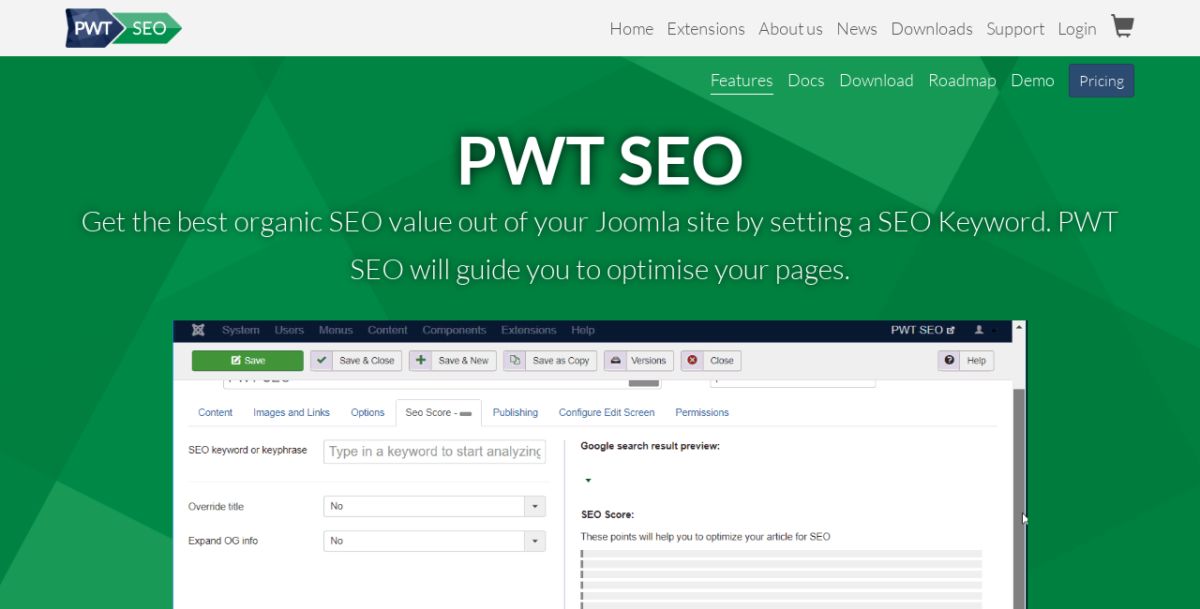1200x609 pixels.
Task: Open the Downloads page
Action: 932,29
